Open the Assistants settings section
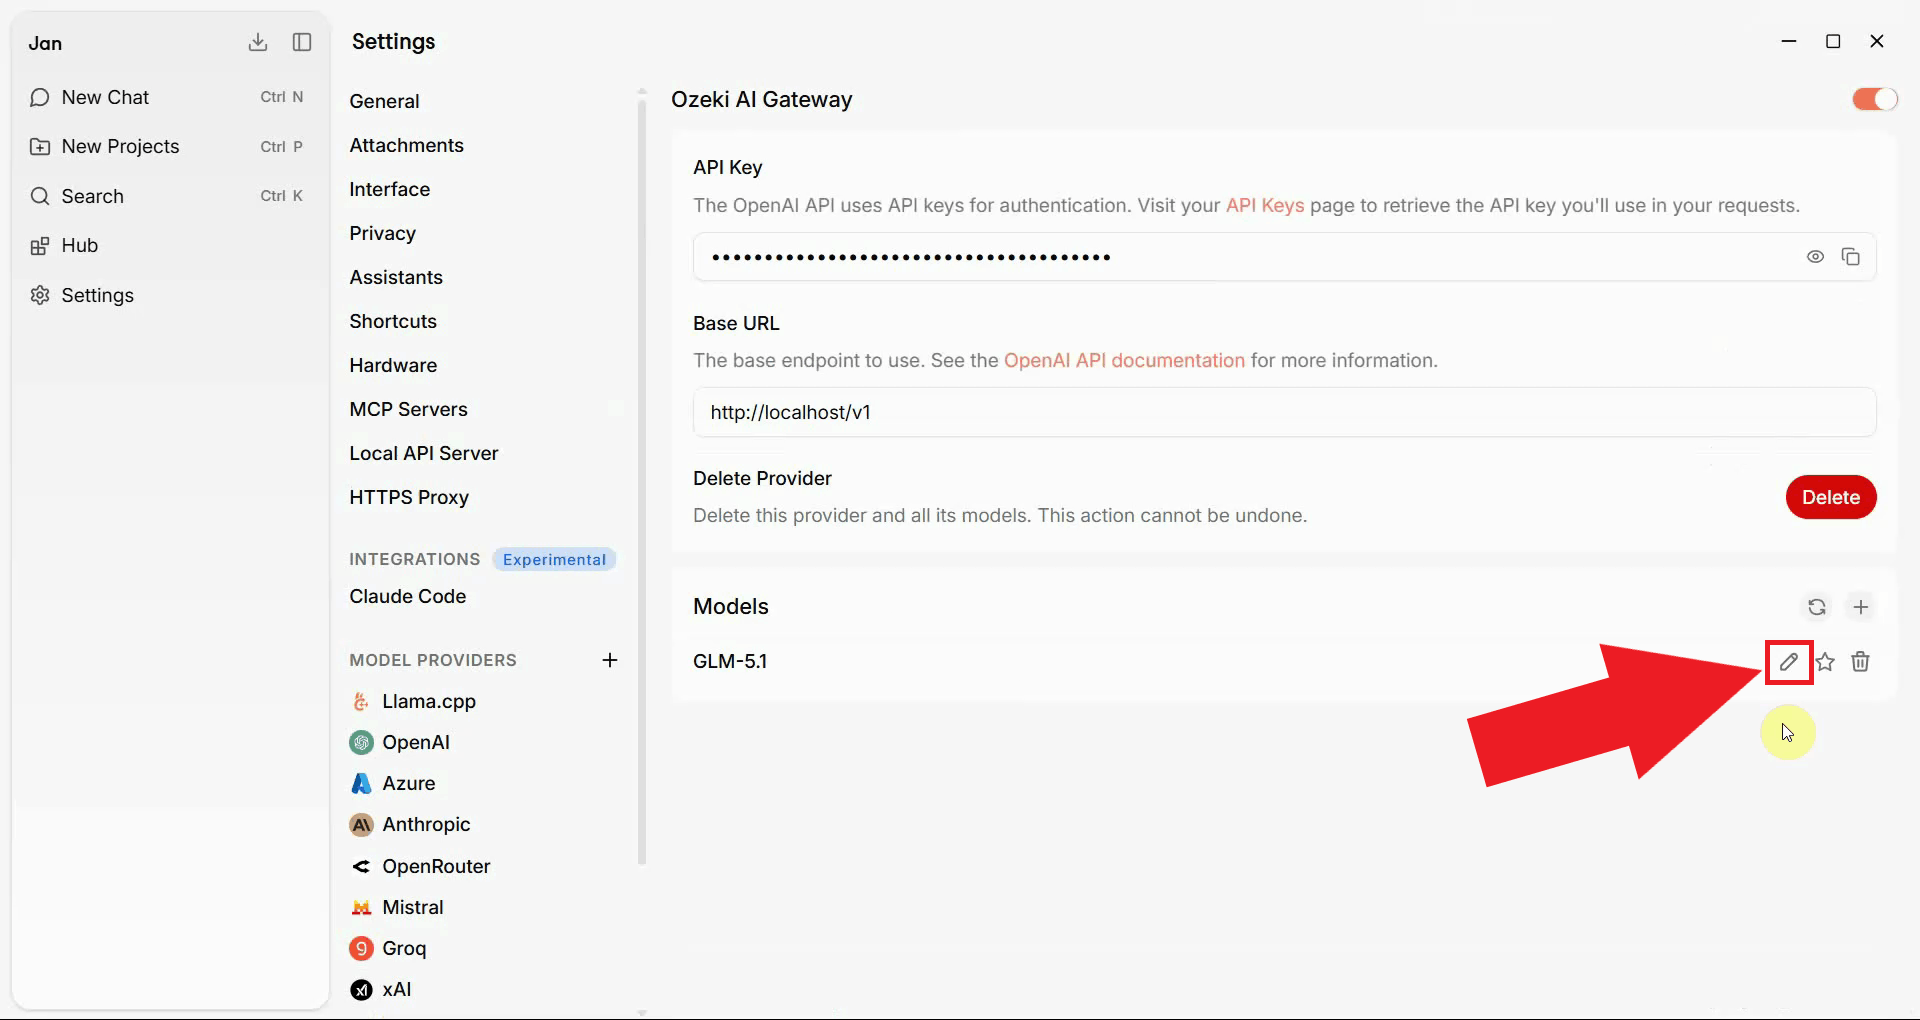Screen dimensions: 1920x1020 tap(396, 277)
